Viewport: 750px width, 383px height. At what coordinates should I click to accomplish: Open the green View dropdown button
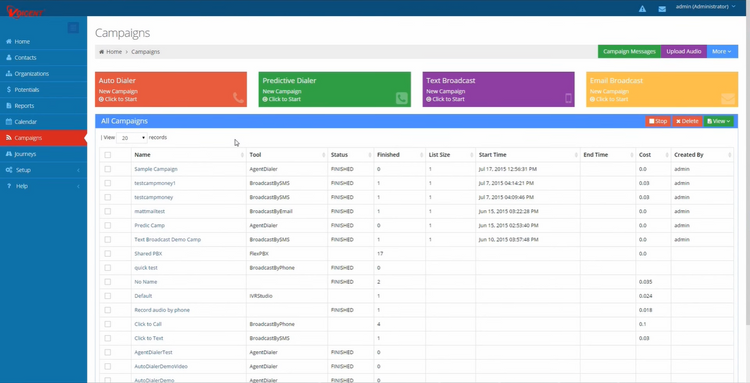pyautogui.click(x=718, y=121)
